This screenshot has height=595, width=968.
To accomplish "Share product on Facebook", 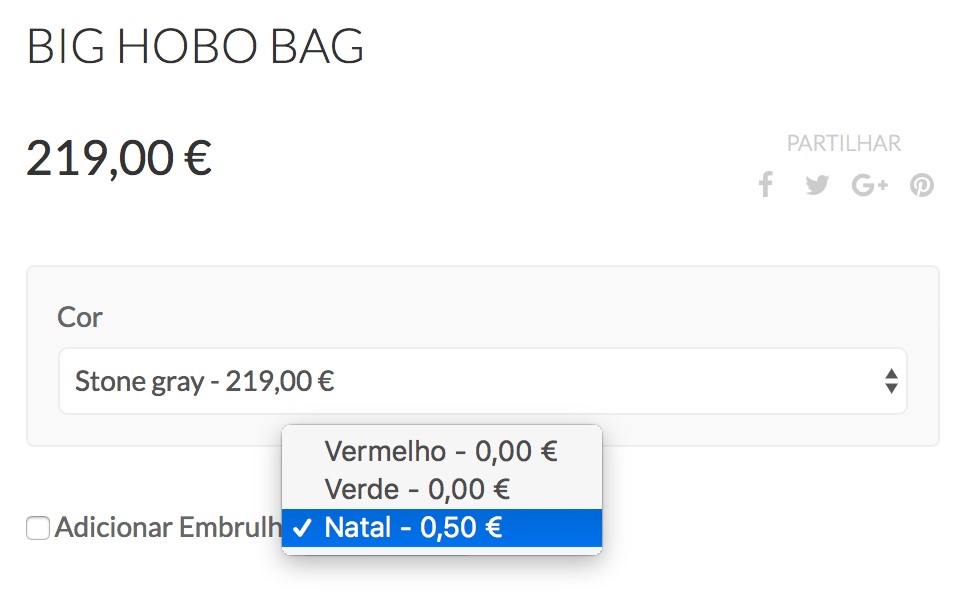I will 766,185.
